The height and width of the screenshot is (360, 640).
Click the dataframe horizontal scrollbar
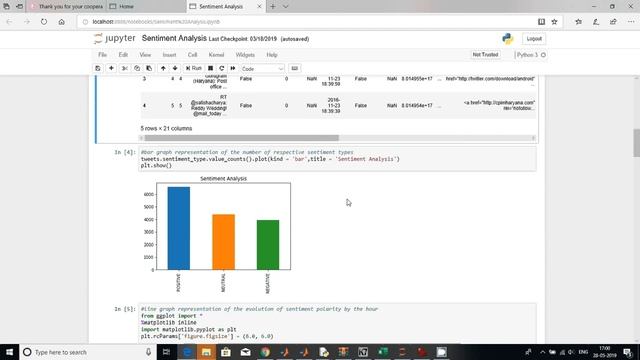241,138
